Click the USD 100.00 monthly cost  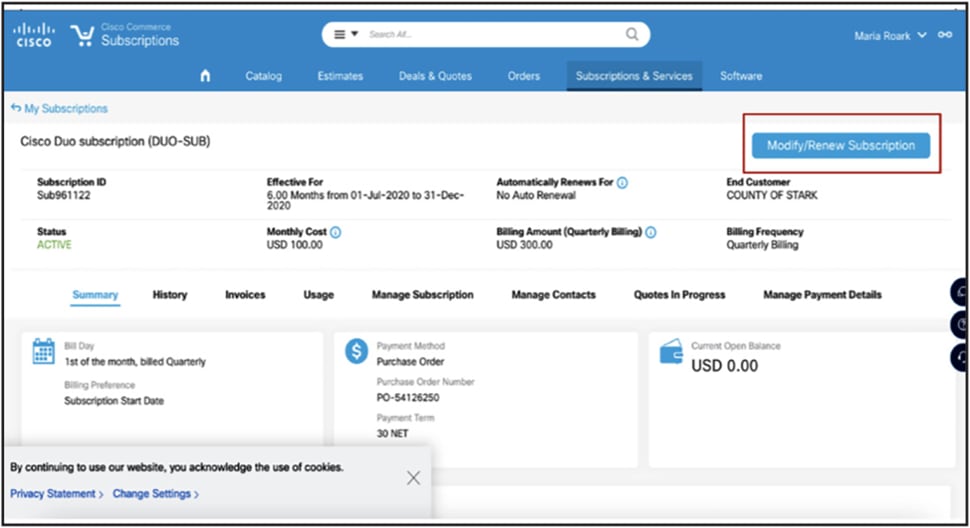coord(294,245)
